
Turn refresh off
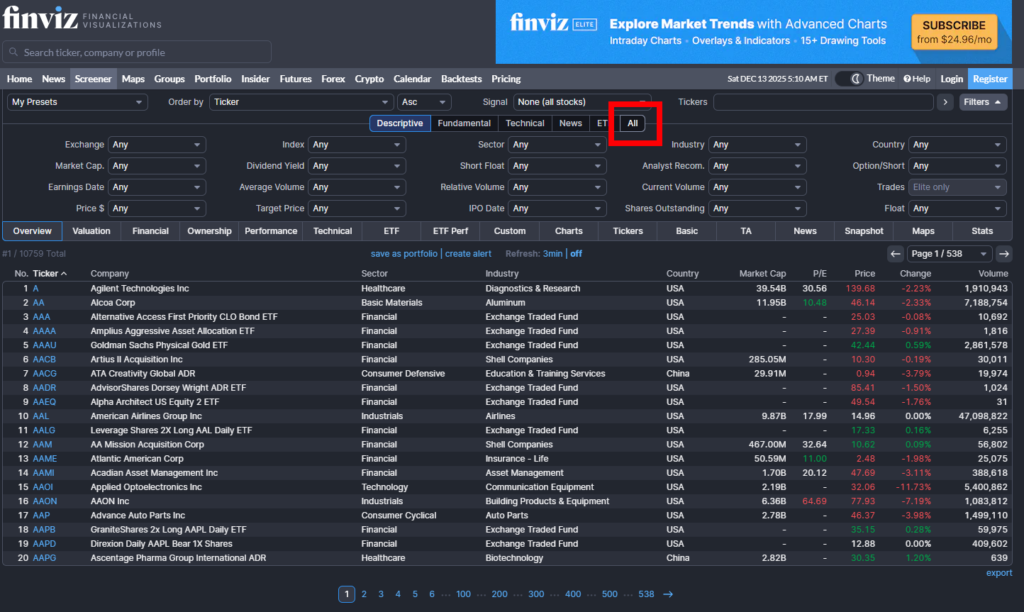coord(575,253)
